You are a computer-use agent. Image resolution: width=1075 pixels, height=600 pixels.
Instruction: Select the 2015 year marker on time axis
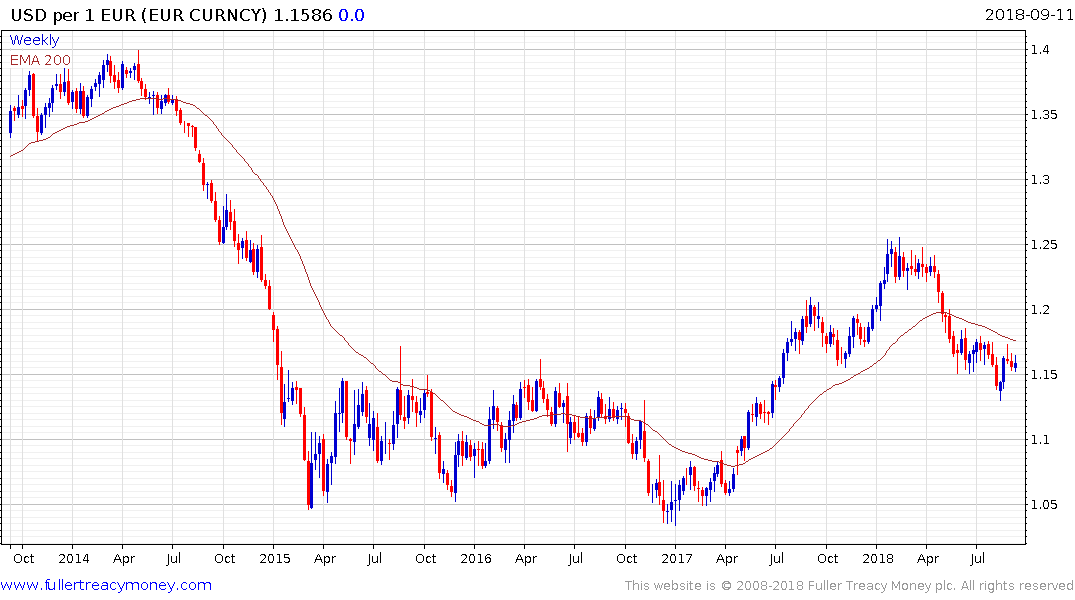coord(274,558)
